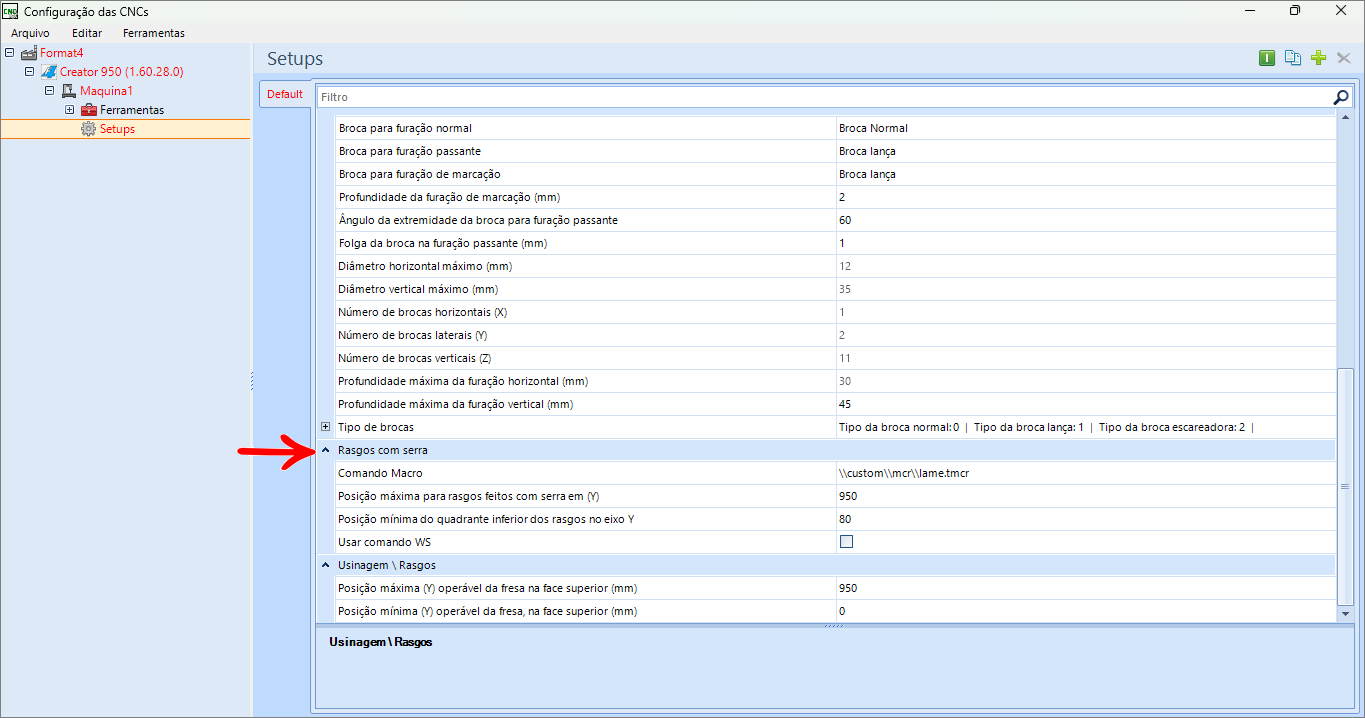Click the magnifier search icon in Filtro
This screenshot has width=1365, height=718.
point(1341,97)
